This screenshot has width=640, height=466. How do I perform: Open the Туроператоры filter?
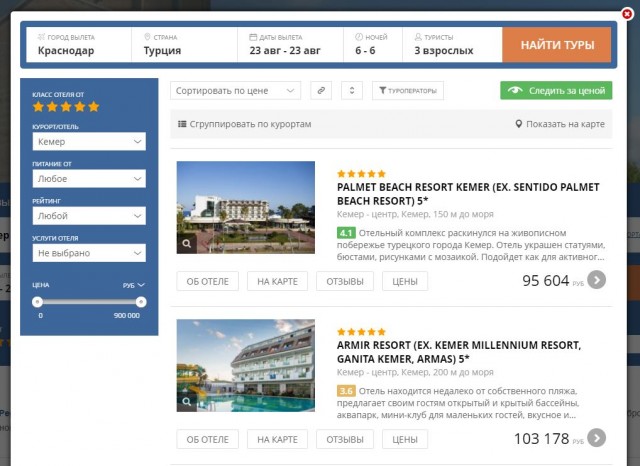(x=408, y=91)
